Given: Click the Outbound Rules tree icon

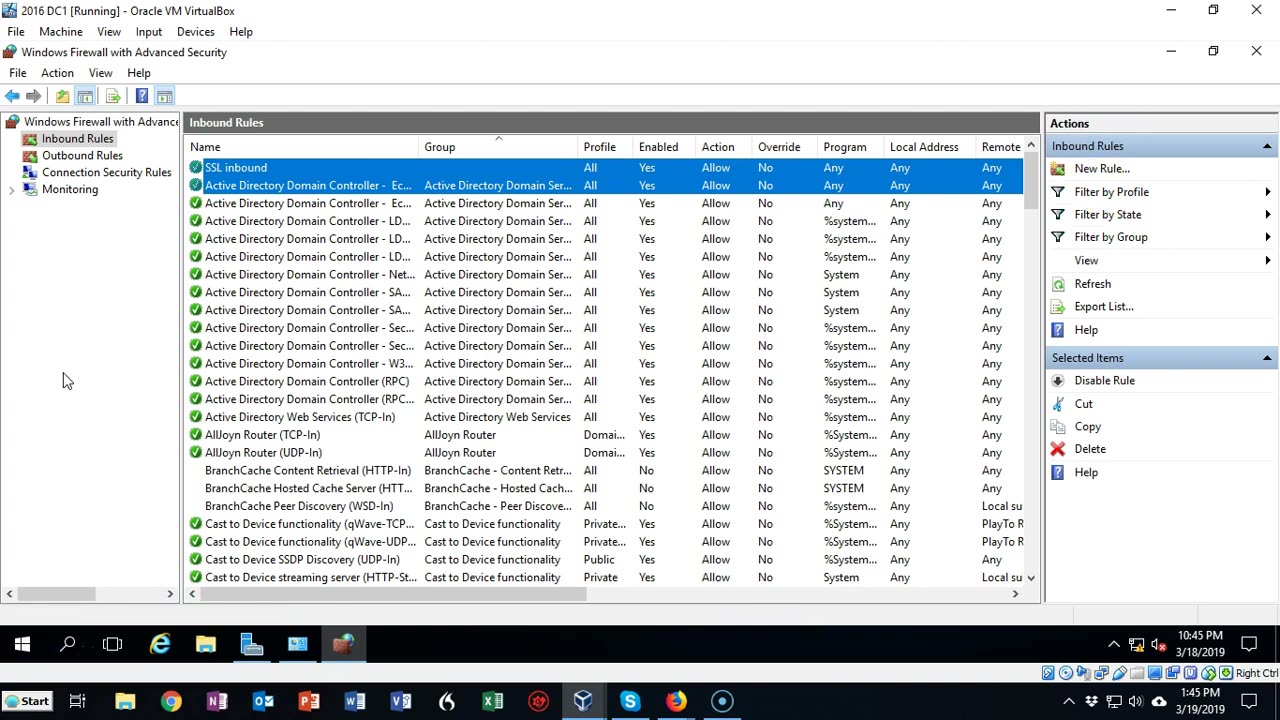Looking at the screenshot, I should tap(30, 156).
